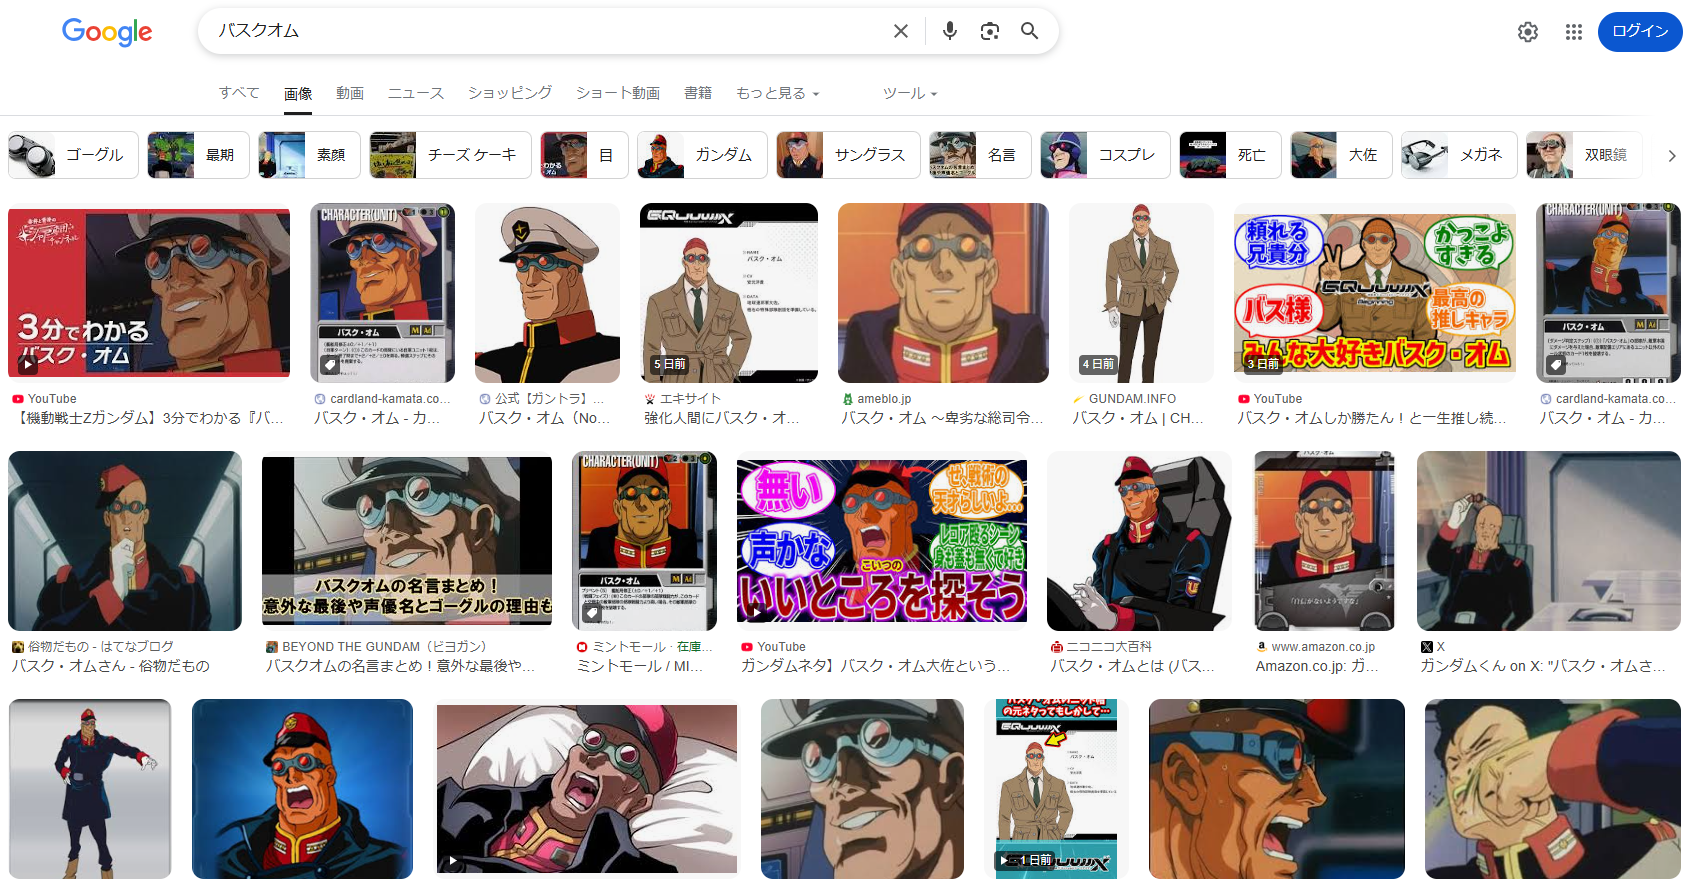Open the みんな大好きバスク・オム YouTube thumbnail

point(1375,293)
